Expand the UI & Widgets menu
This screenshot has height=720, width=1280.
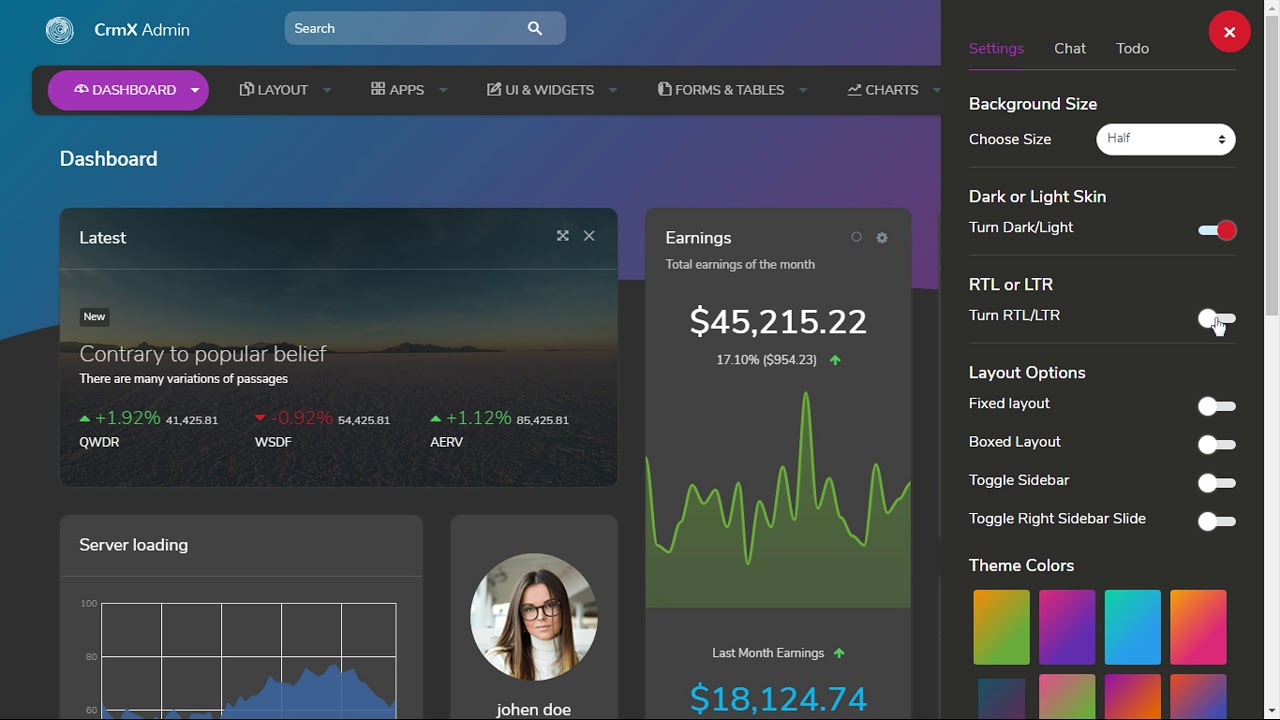[x=552, y=90]
